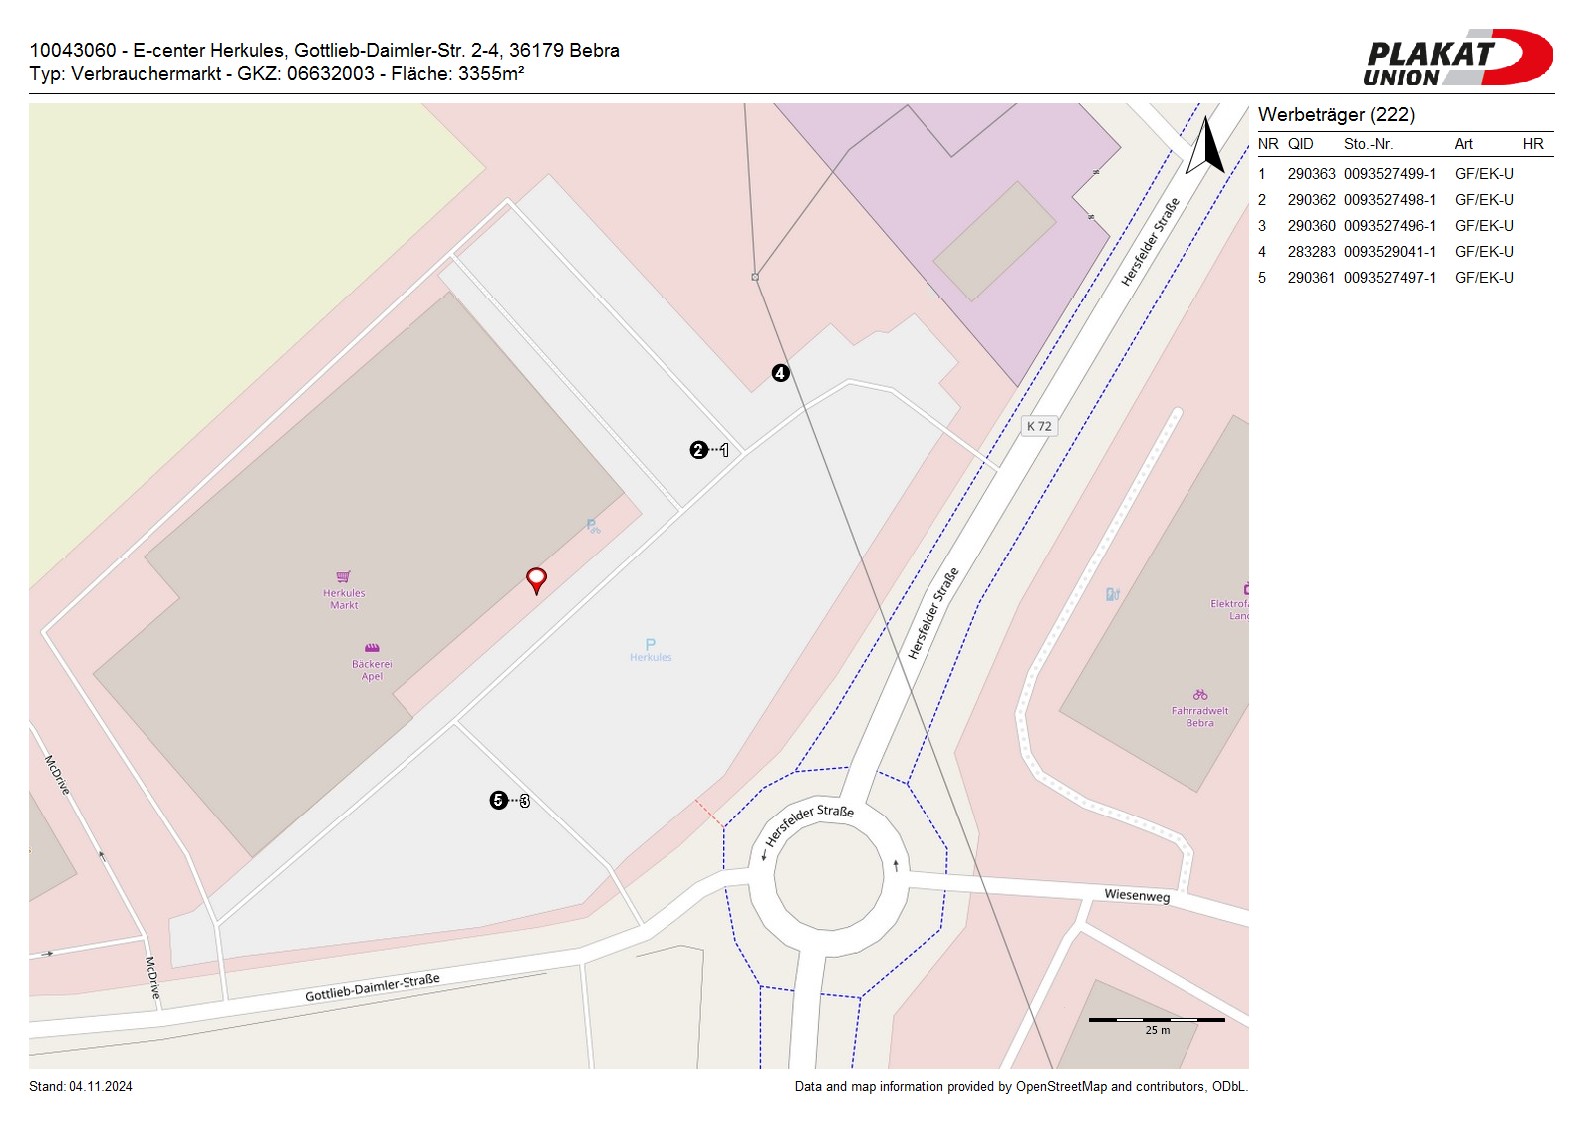Select table row with QID 283283
This screenshot has width=1587, height=1123.
(1385, 252)
